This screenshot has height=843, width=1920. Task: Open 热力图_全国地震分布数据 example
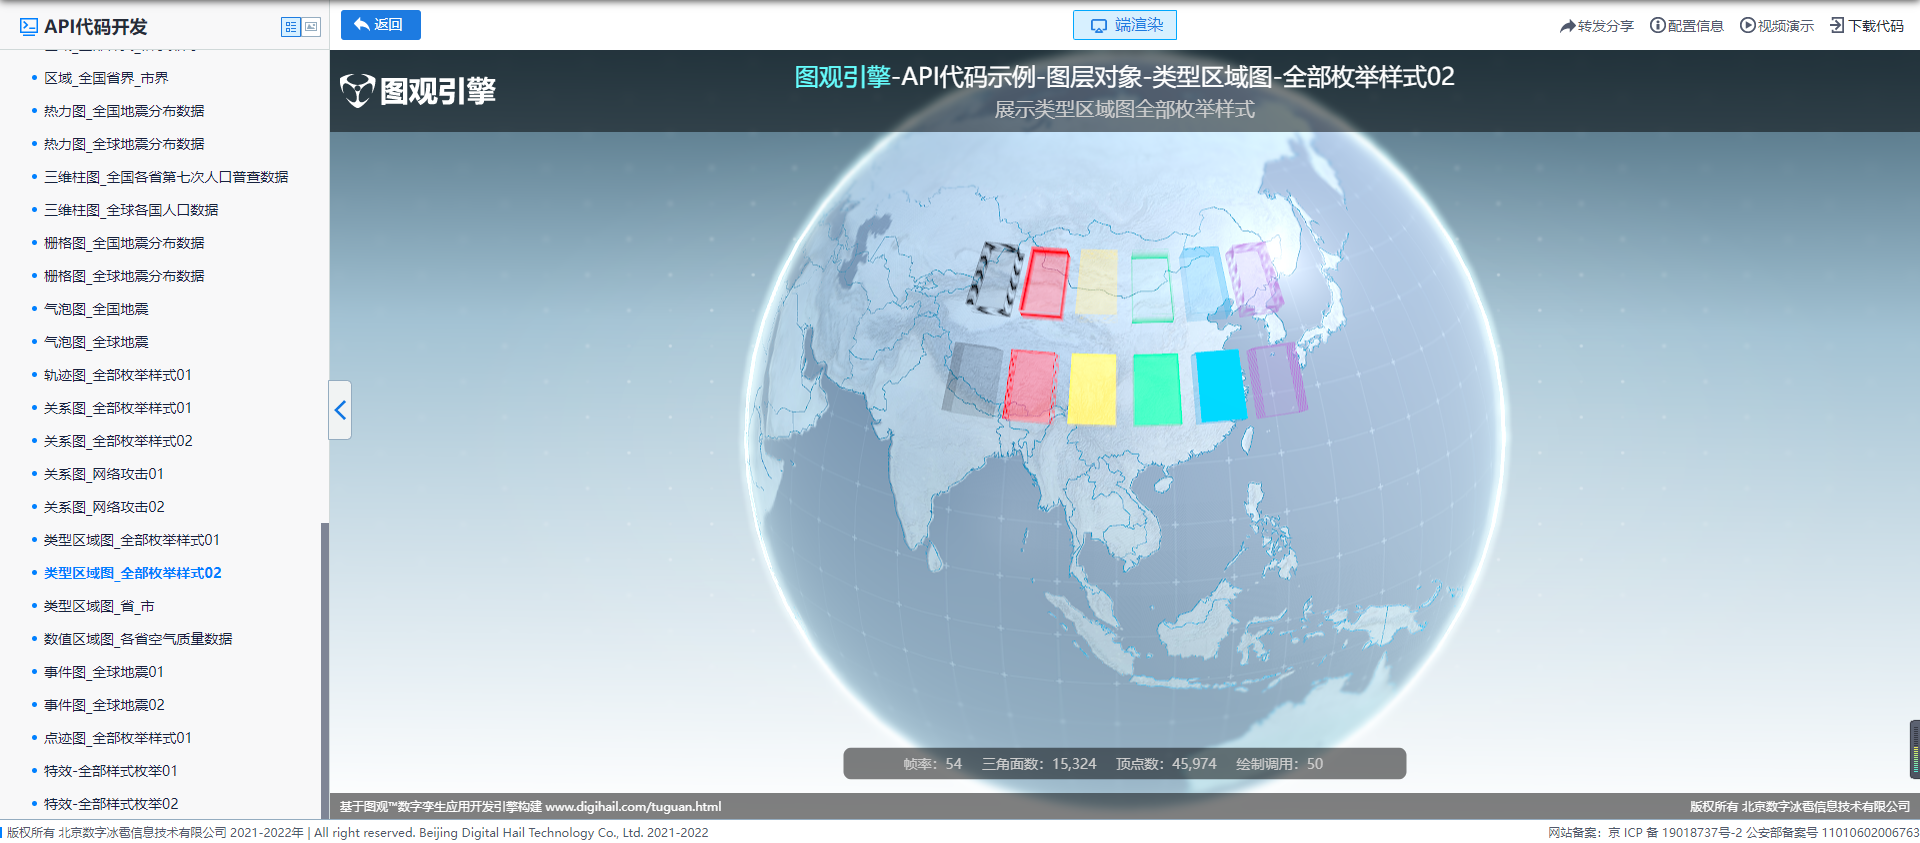[x=124, y=111]
